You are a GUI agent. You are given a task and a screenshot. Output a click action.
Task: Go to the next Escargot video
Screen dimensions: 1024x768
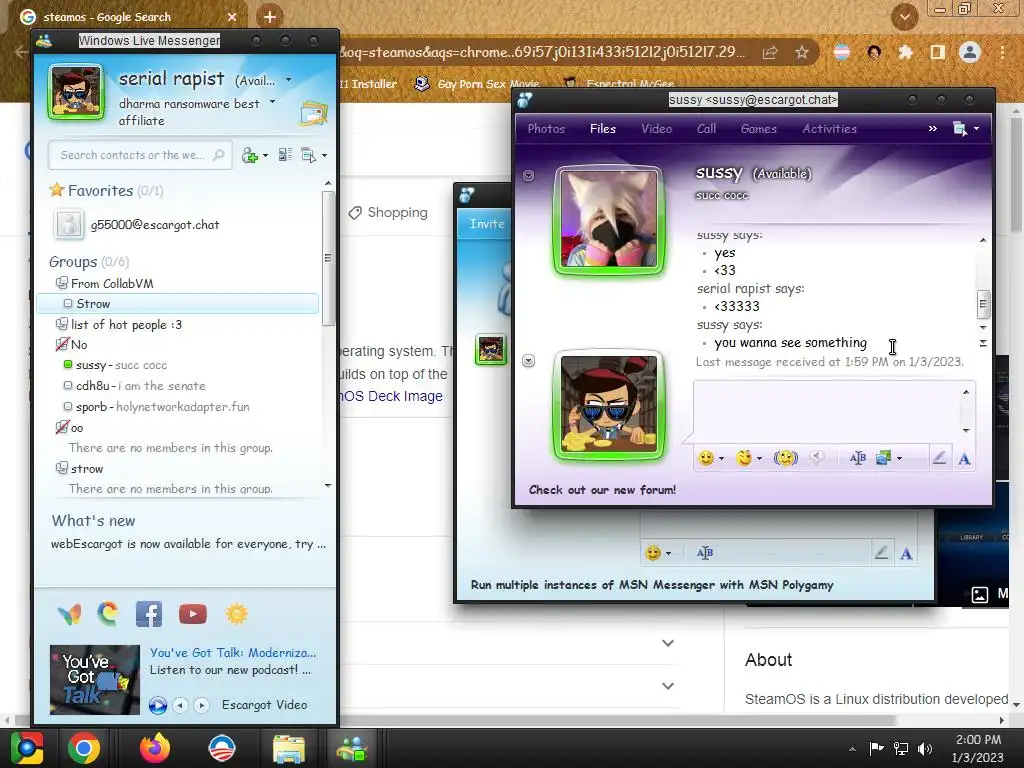point(202,705)
